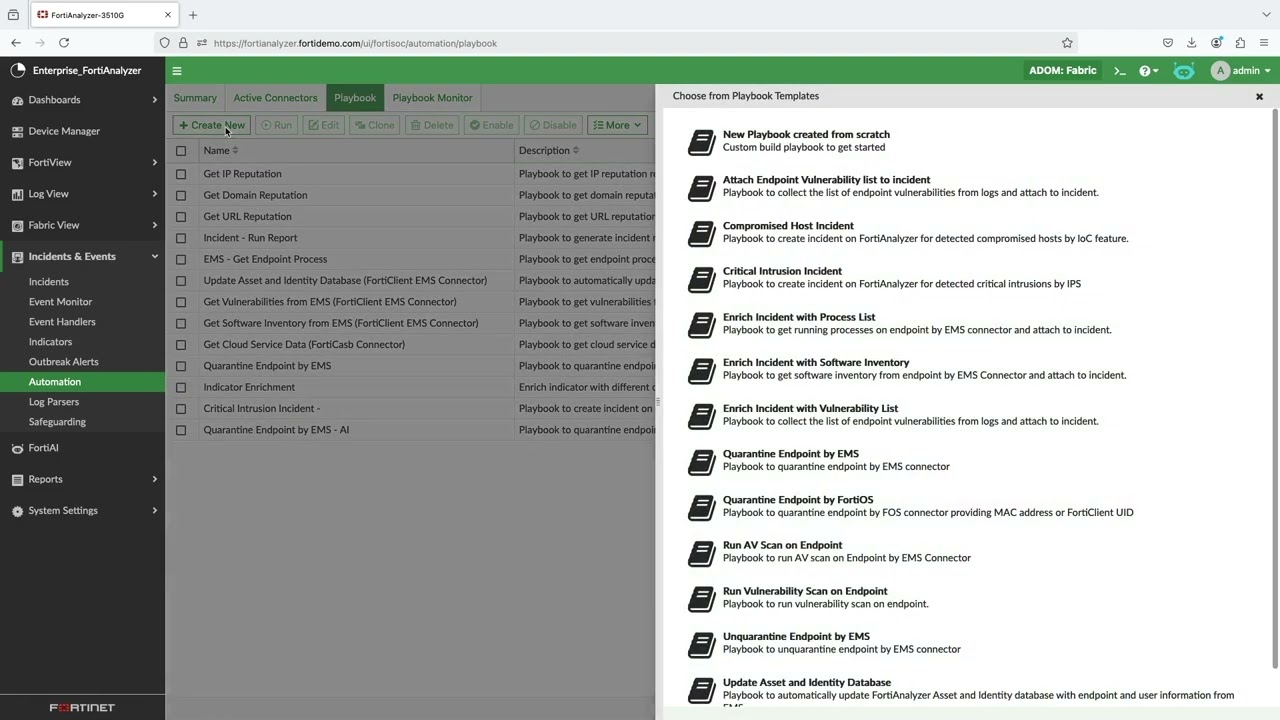The image size is (1280, 720).
Task: Click the Unquarantine Endpoint by EMS template icon
Action: coord(702,644)
